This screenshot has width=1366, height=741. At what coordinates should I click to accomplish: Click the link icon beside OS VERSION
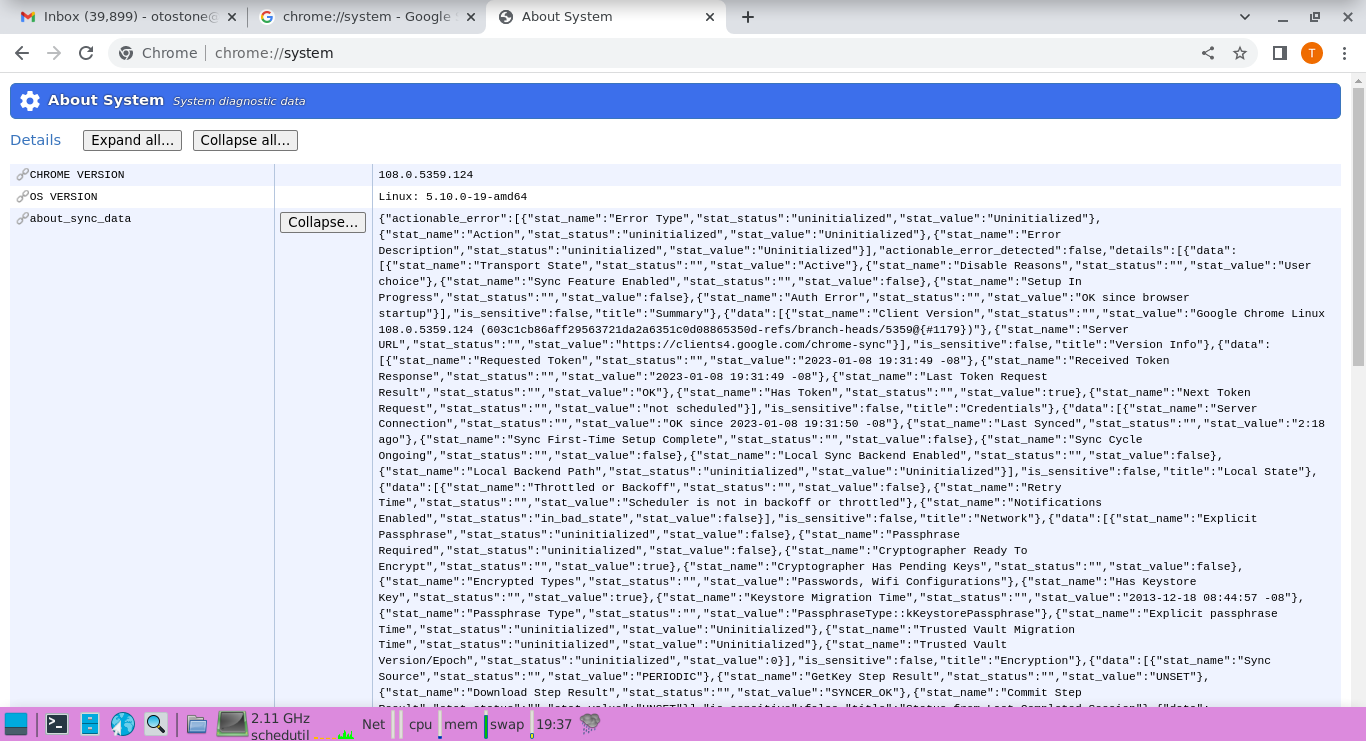point(23,197)
